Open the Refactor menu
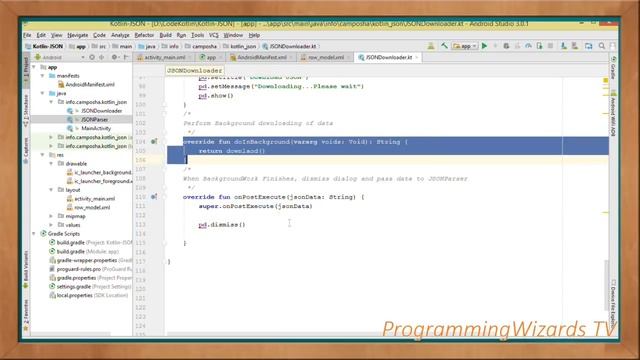Screen dimensions: 640x360 tap(144, 36)
